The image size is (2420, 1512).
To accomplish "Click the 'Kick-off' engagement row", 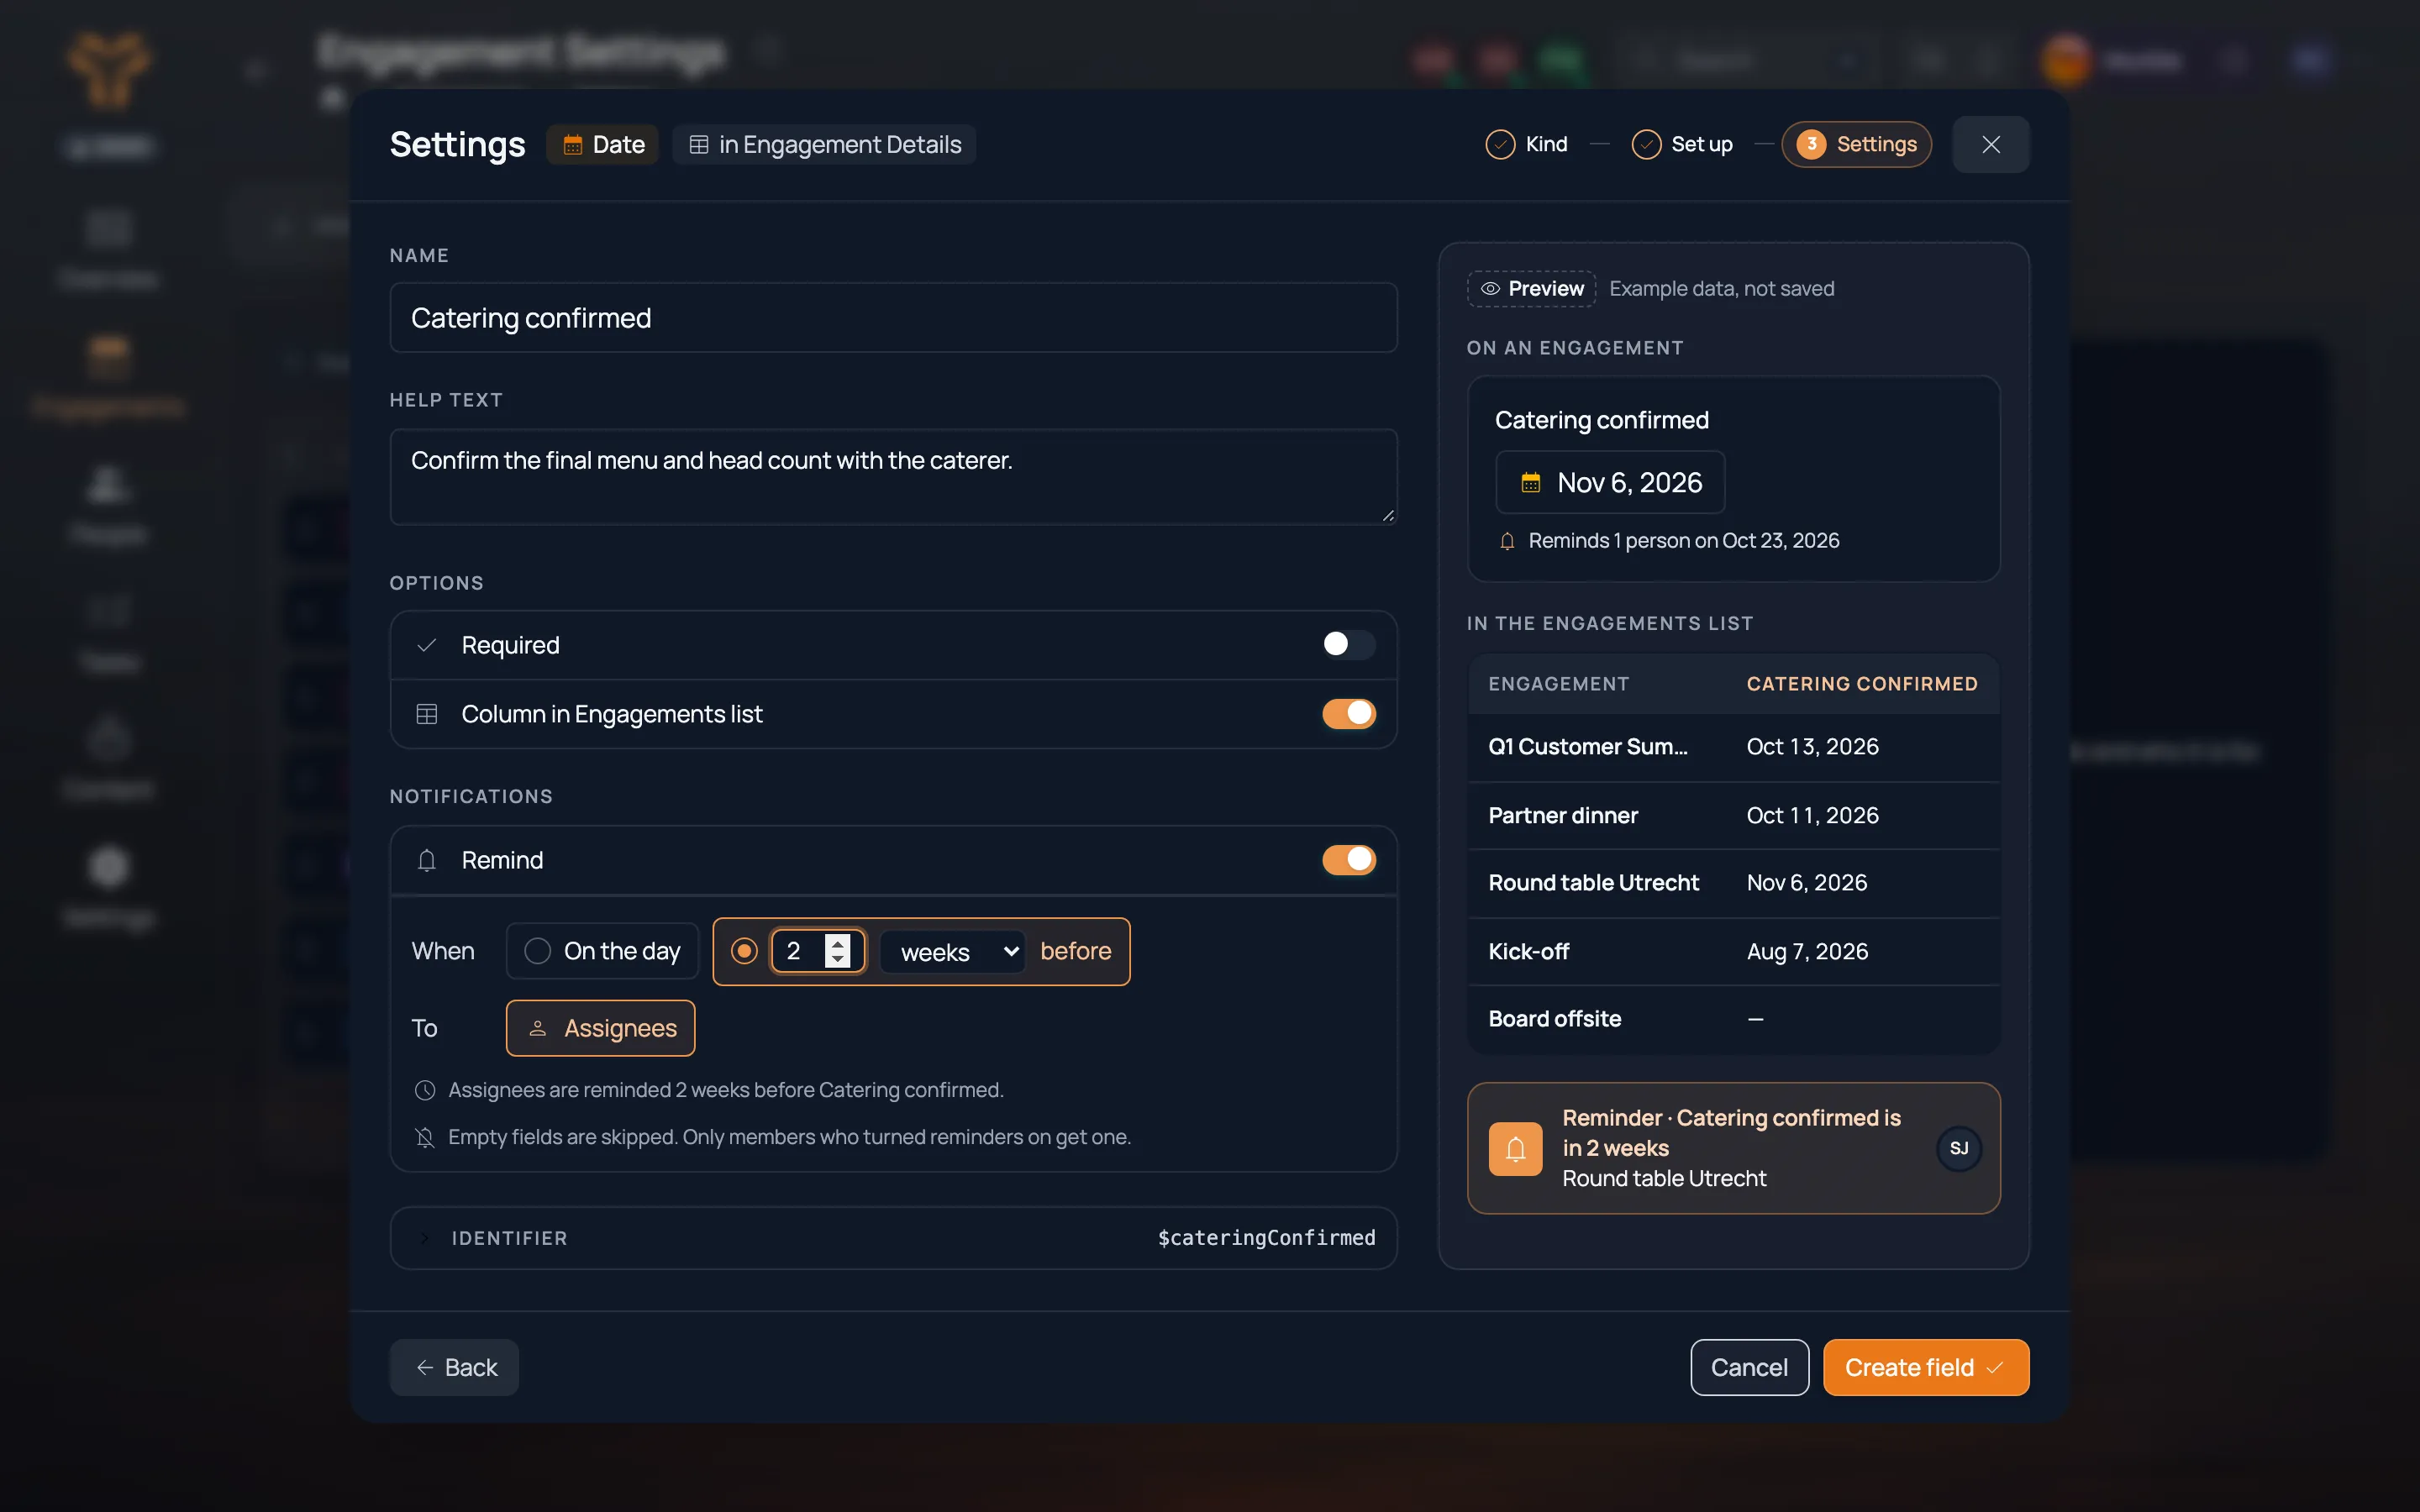I will tap(1733, 951).
